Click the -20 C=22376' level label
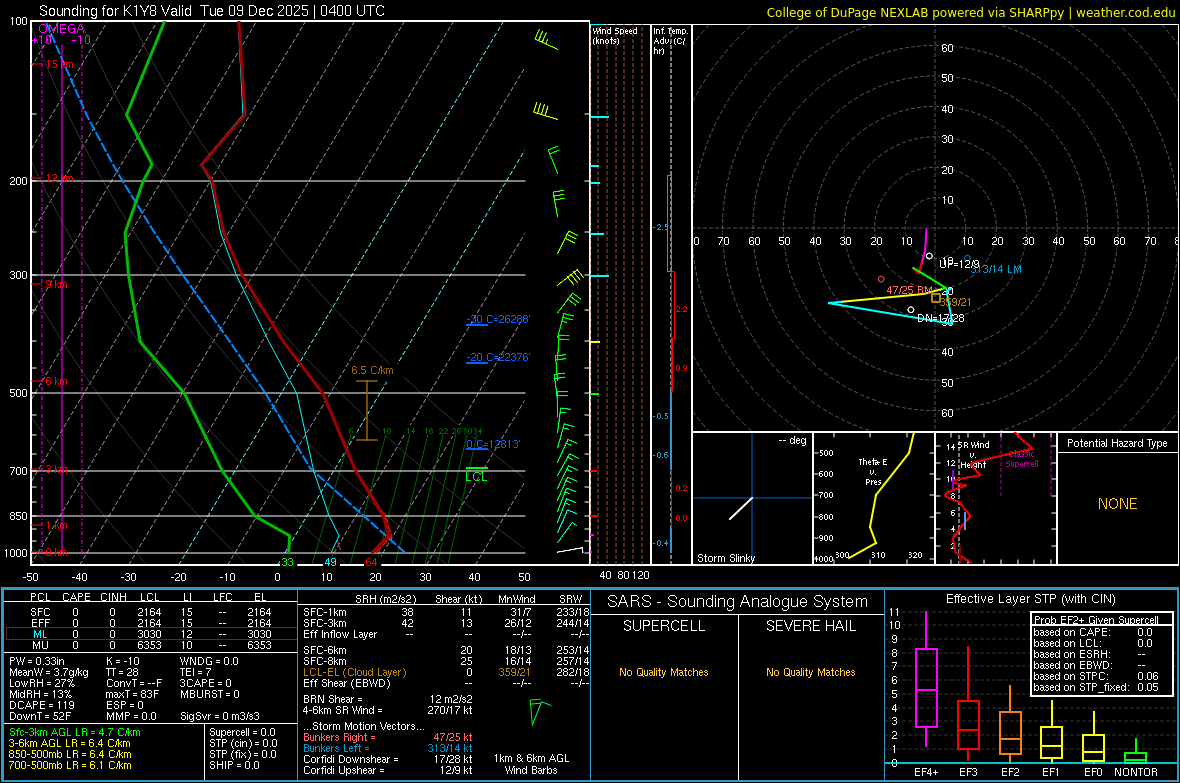 point(498,357)
